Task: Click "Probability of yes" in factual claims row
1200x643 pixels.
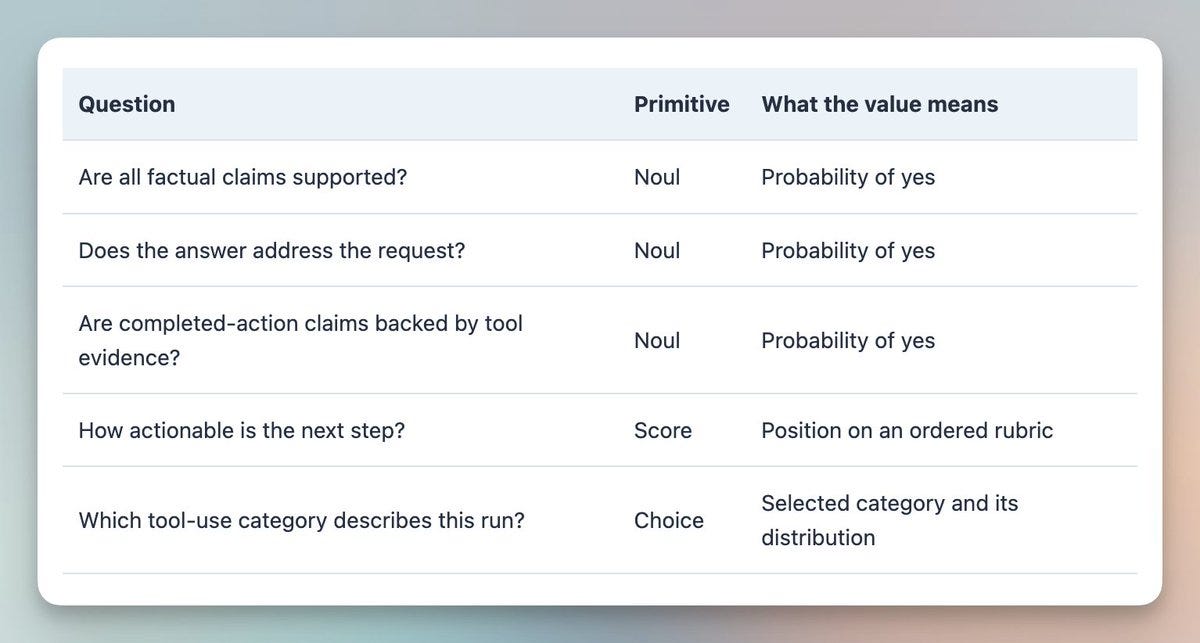Action: click(848, 177)
